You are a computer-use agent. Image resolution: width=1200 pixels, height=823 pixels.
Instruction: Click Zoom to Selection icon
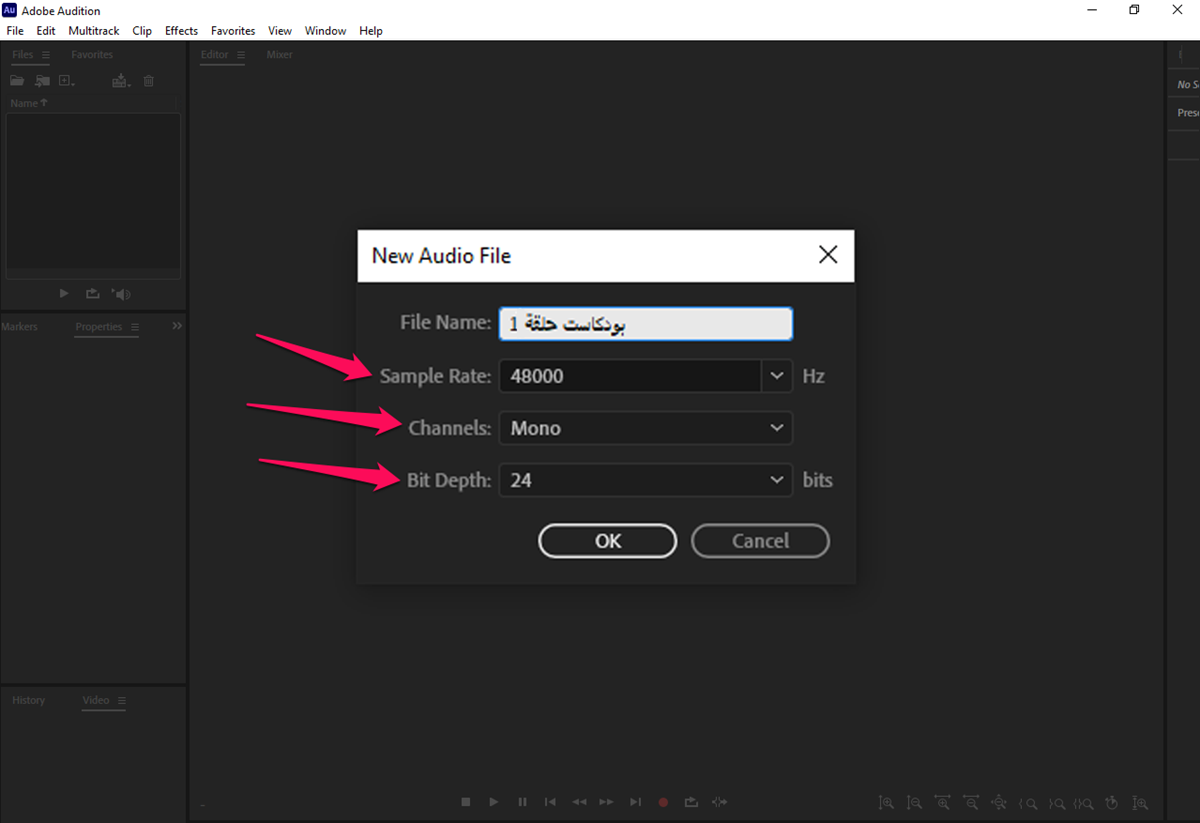[x=1084, y=802]
